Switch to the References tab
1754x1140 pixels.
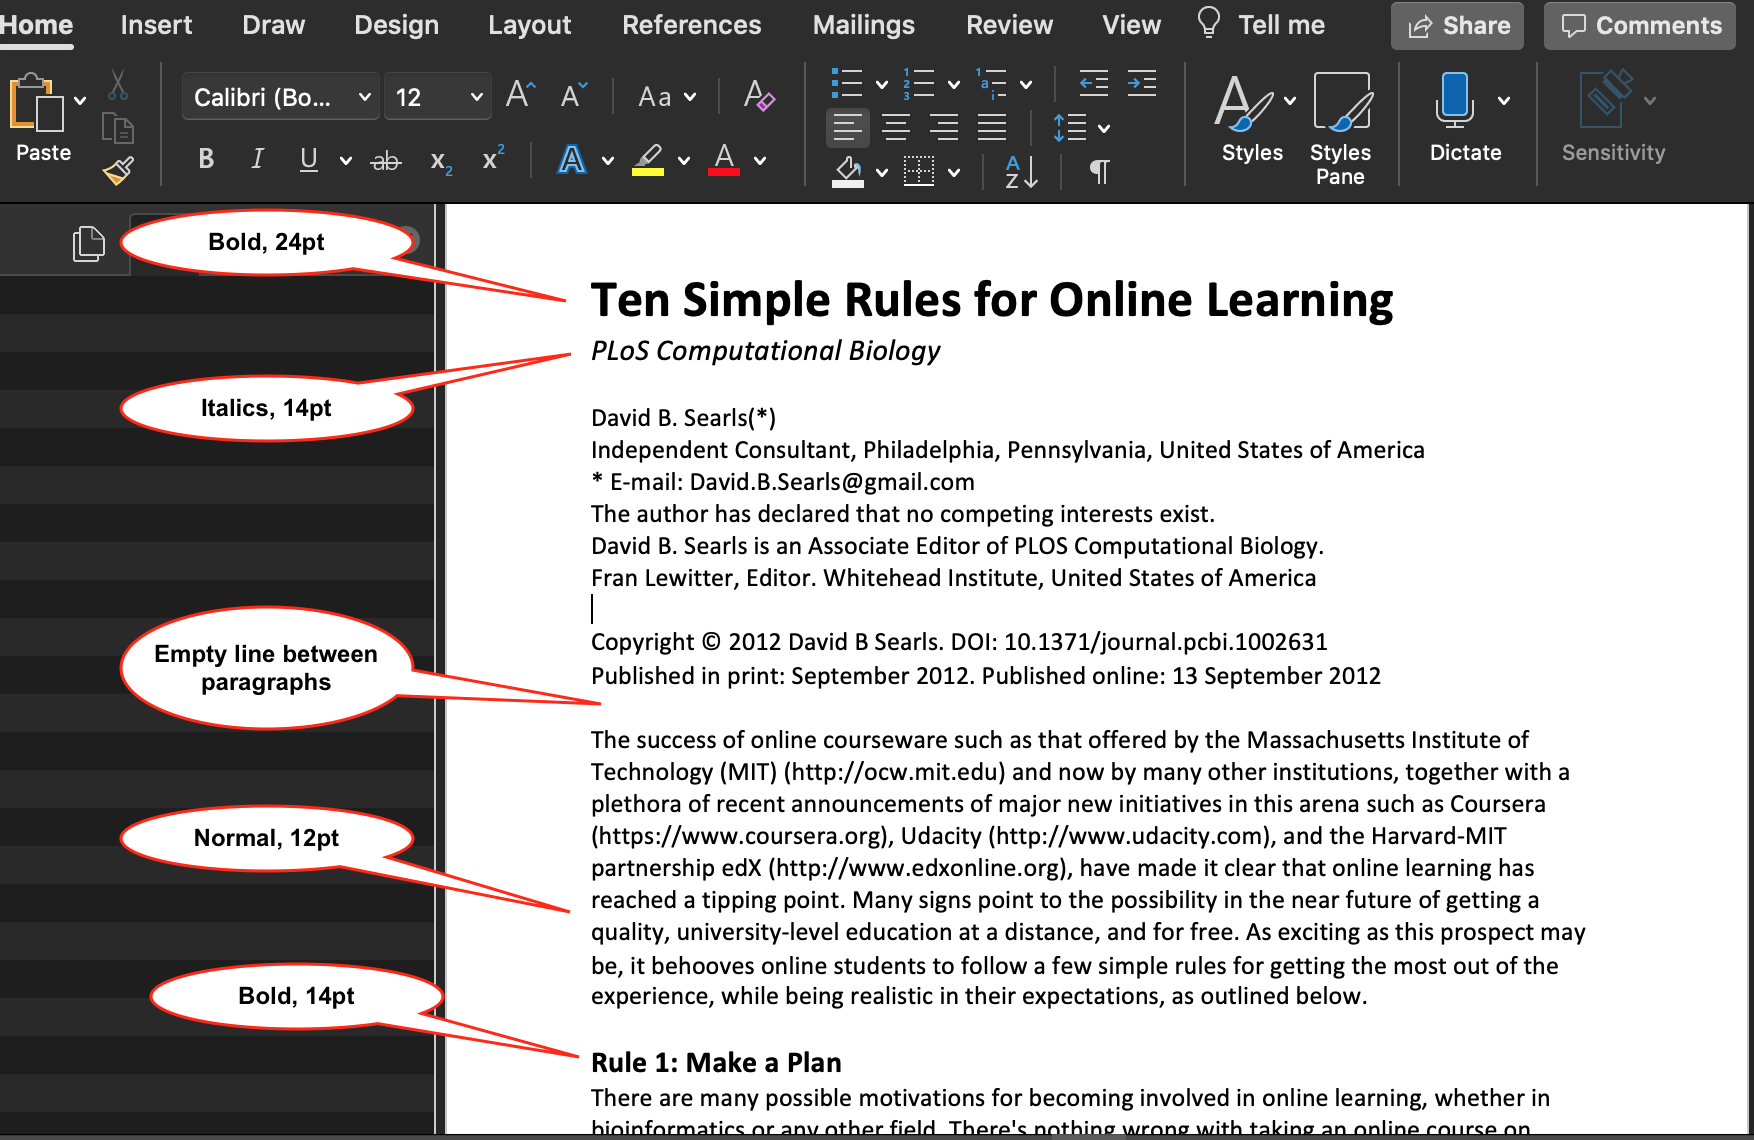691,25
